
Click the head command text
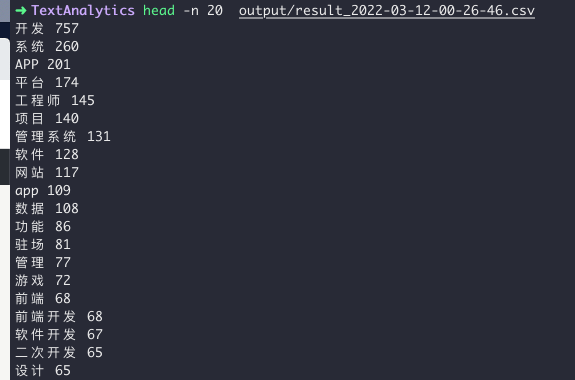[x=159, y=10]
